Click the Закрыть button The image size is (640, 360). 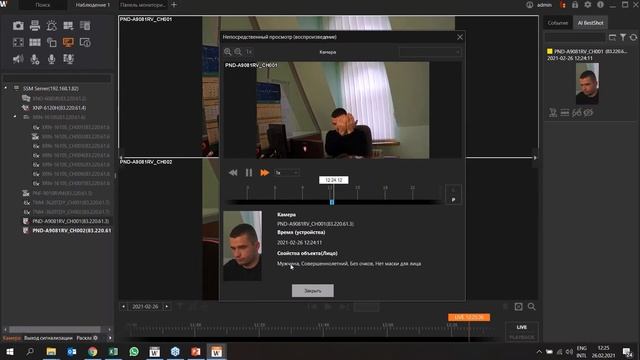pyautogui.click(x=313, y=291)
